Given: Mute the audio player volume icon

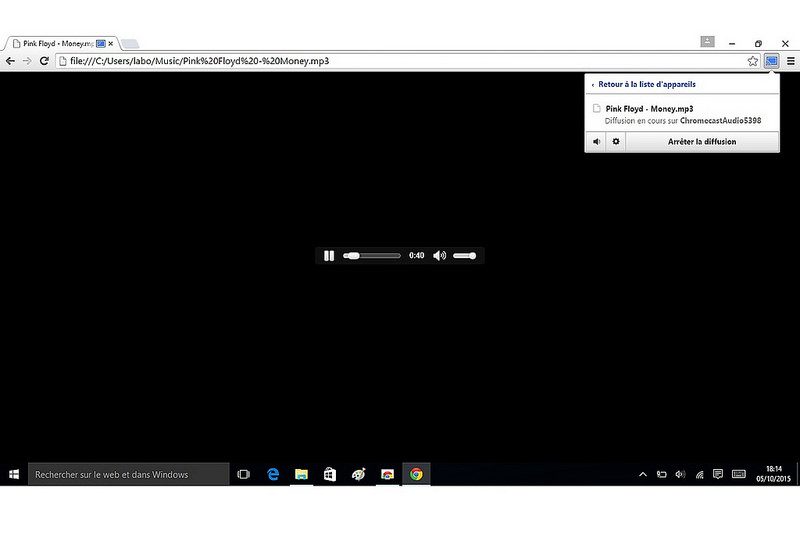Looking at the screenshot, I should tap(439, 256).
